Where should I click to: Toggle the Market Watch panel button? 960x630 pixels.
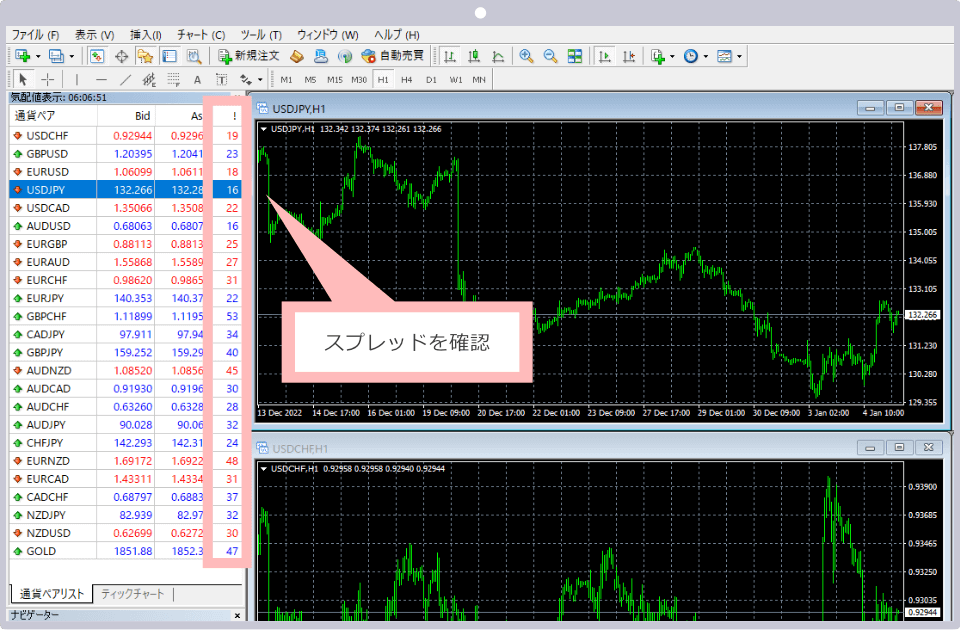click(97, 56)
